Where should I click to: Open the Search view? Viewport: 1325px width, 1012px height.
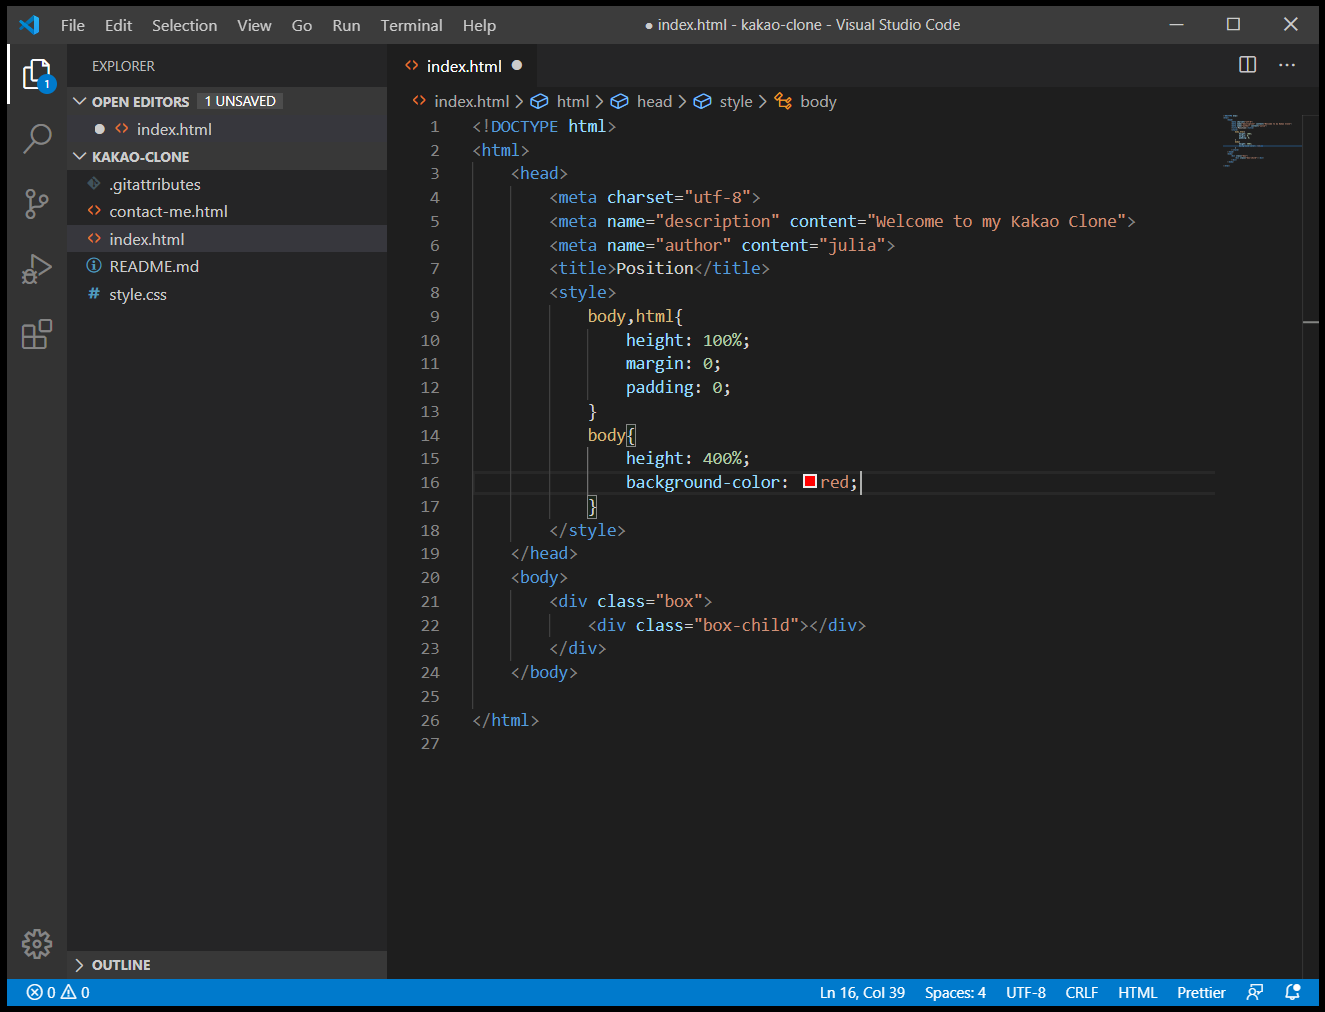37,138
